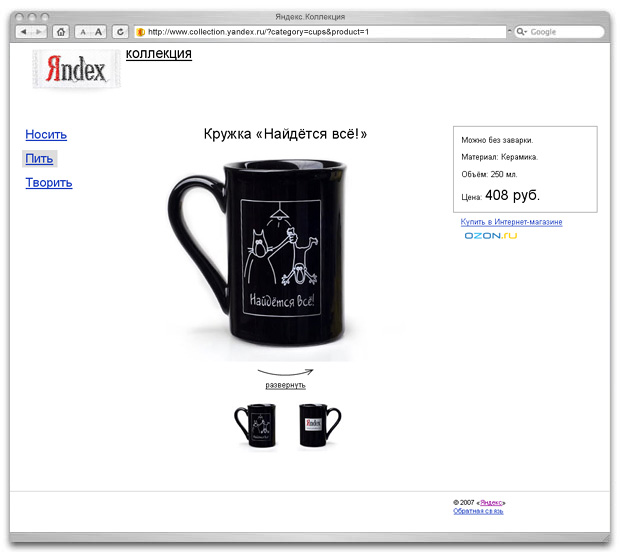This screenshot has height=552, width=620.
Task: Select the second mug thumbnail with Yandex logo
Action: [314, 426]
